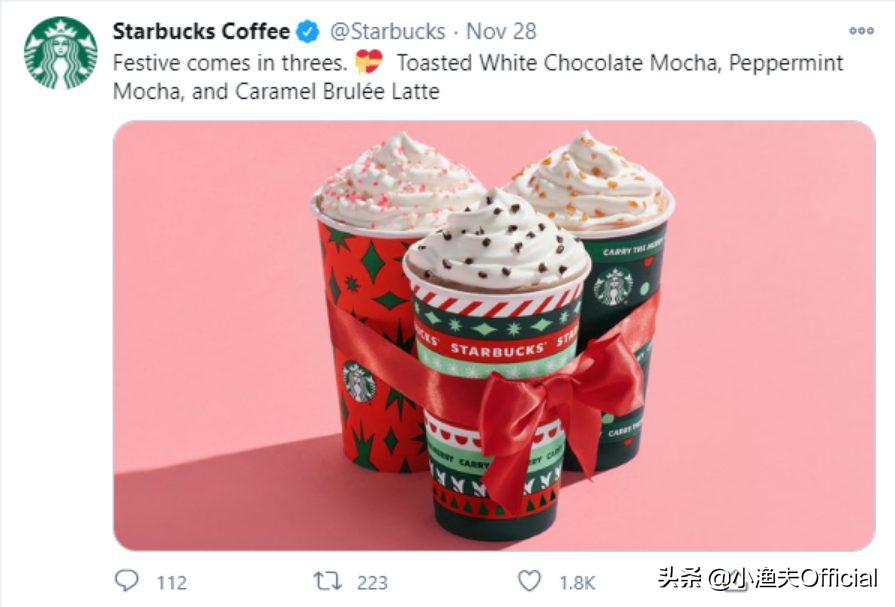Click the reply speech bubble icon

(x=126, y=581)
